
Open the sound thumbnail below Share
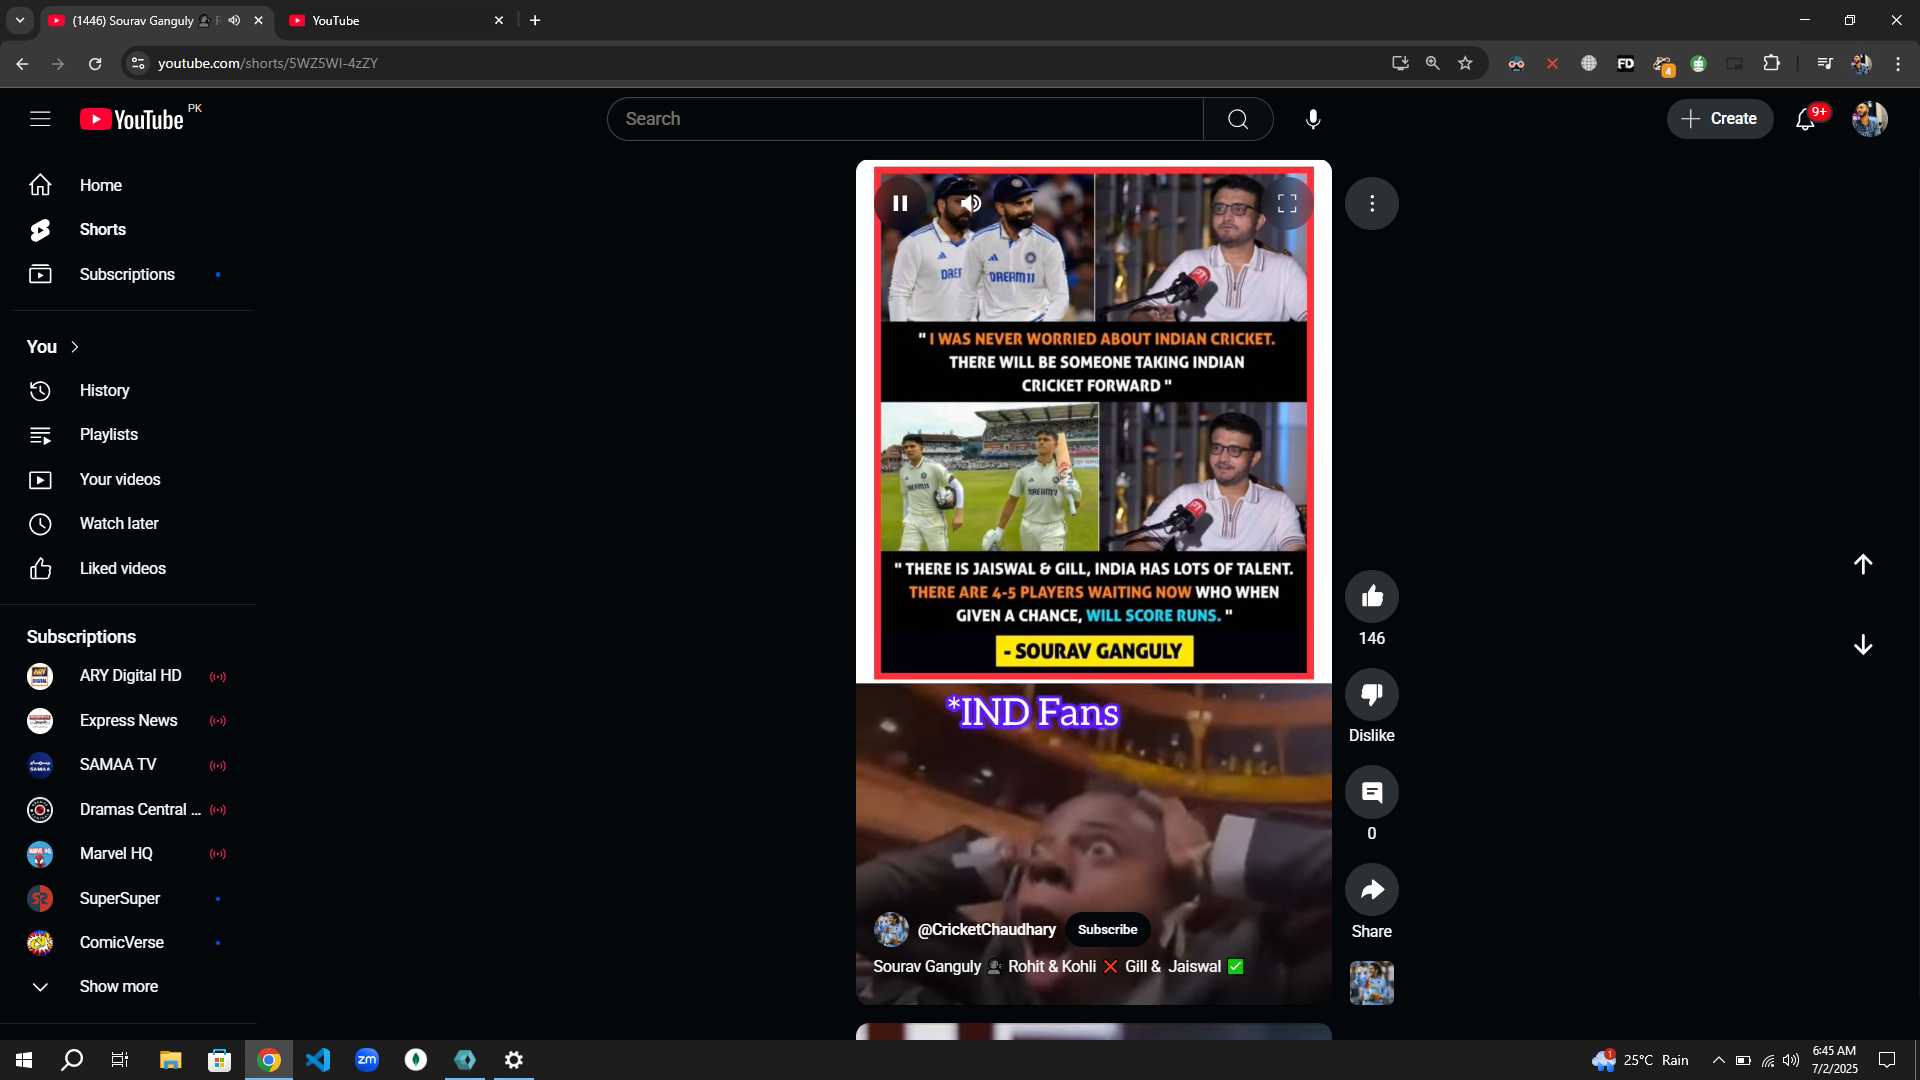(x=1372, y=983)
